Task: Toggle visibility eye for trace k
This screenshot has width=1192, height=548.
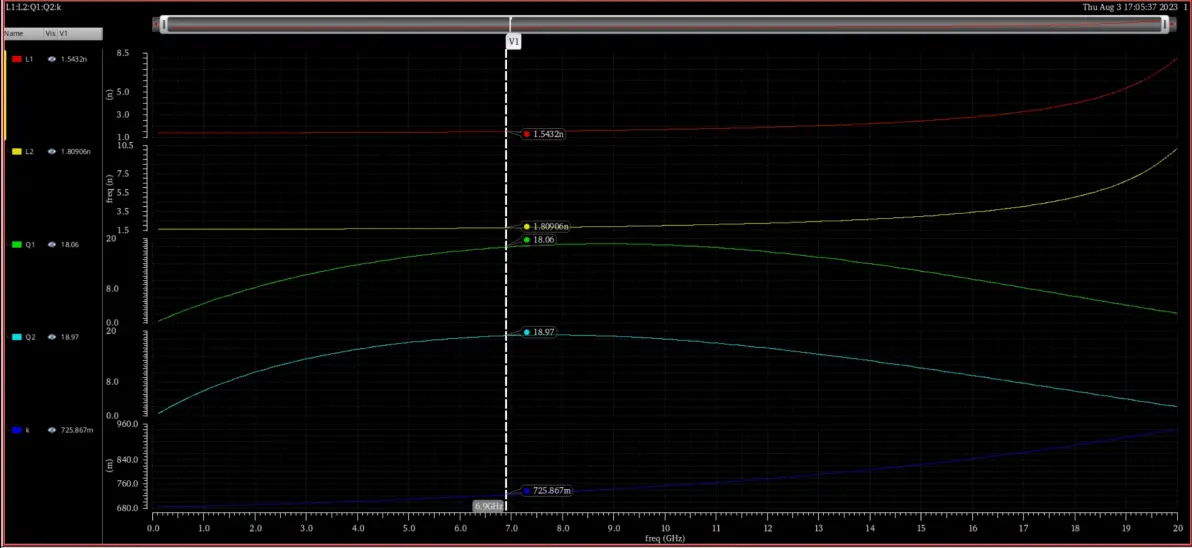Action: (x=52, y=430)
